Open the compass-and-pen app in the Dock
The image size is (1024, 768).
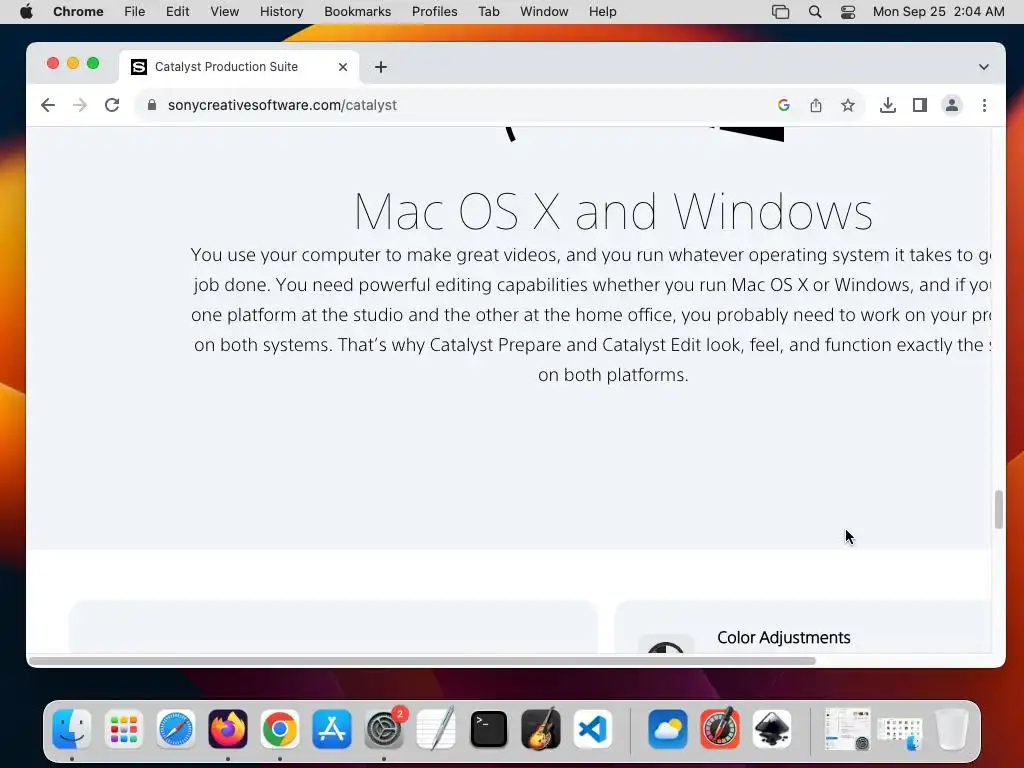tap(720, 729)
